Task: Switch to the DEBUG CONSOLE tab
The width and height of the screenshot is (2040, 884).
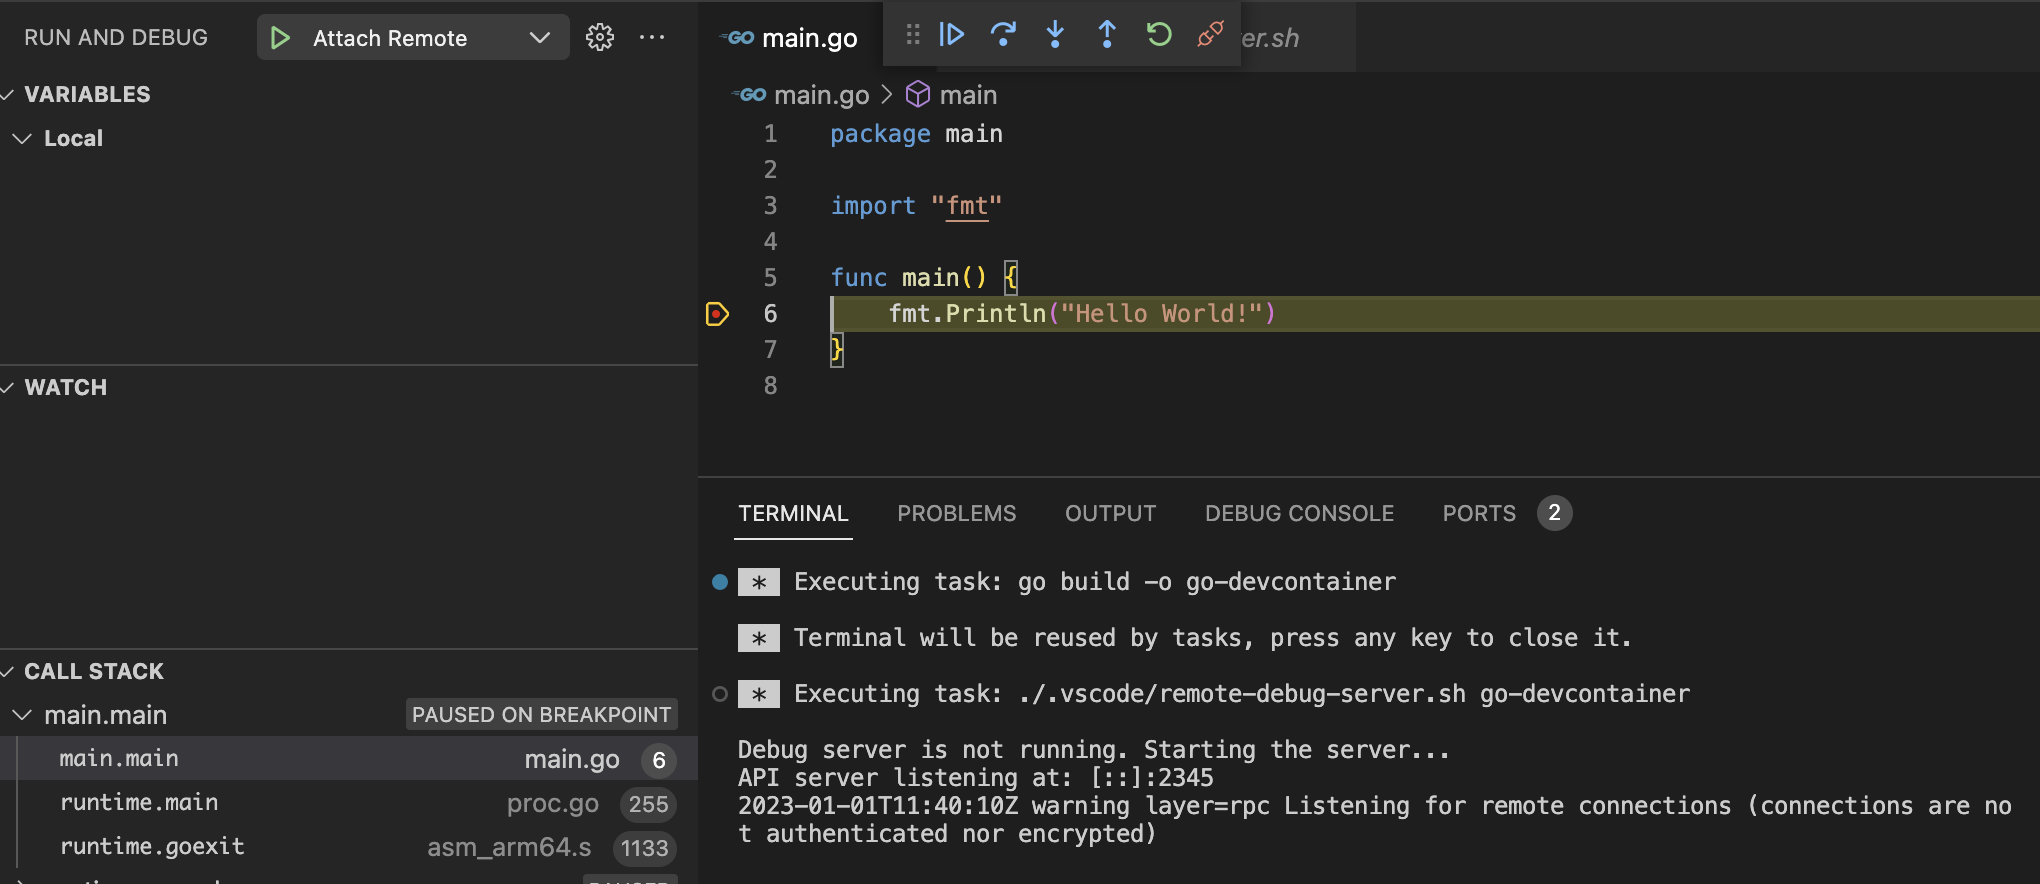Action: (1299, 514)
